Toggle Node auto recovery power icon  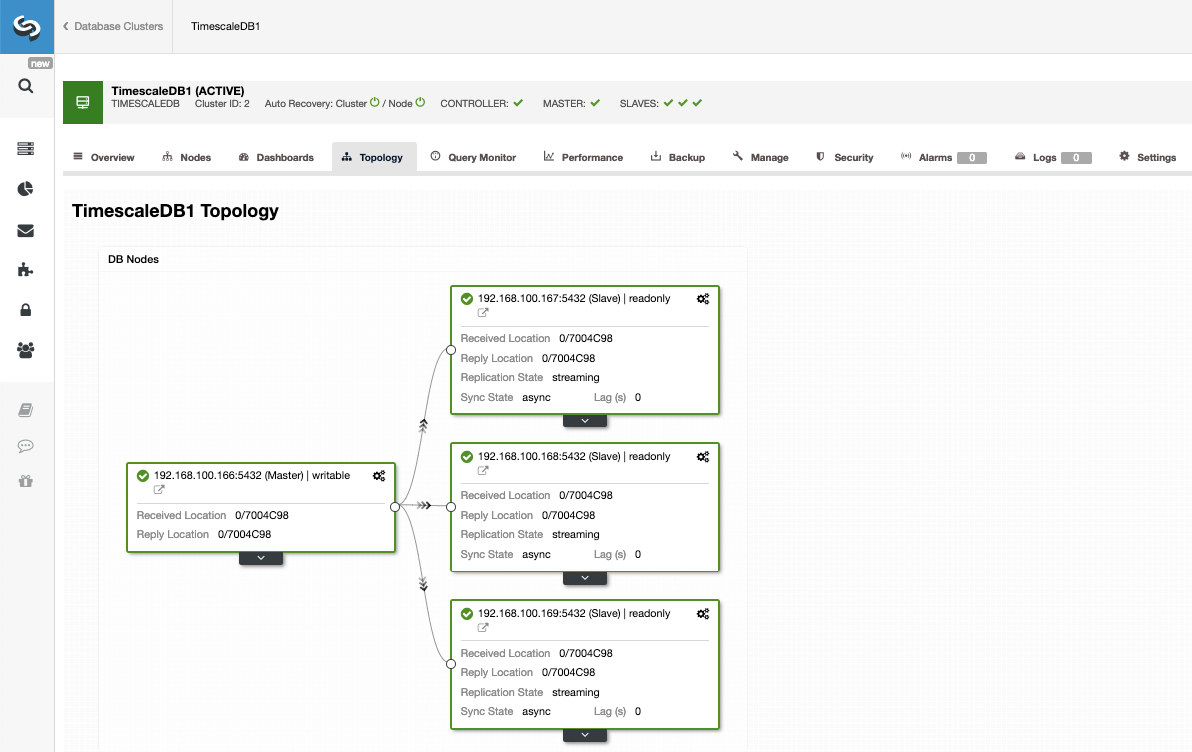420,102
